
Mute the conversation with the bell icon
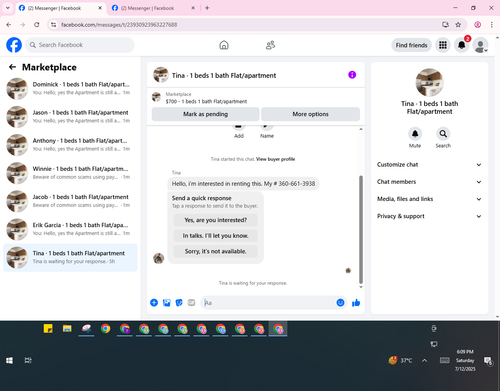(415, 134)
